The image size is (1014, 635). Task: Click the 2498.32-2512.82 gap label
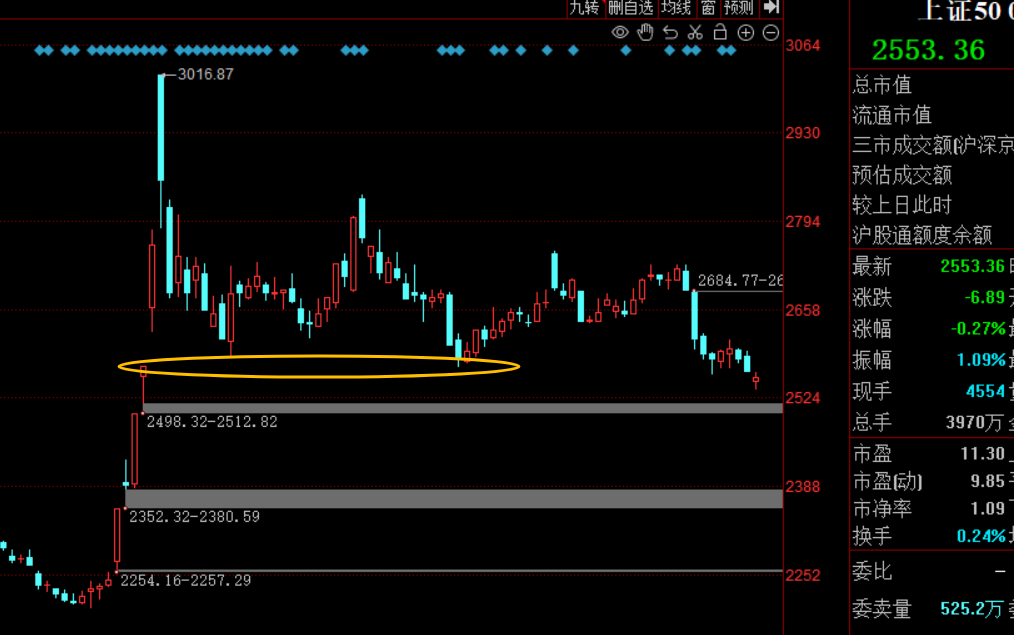212,422
